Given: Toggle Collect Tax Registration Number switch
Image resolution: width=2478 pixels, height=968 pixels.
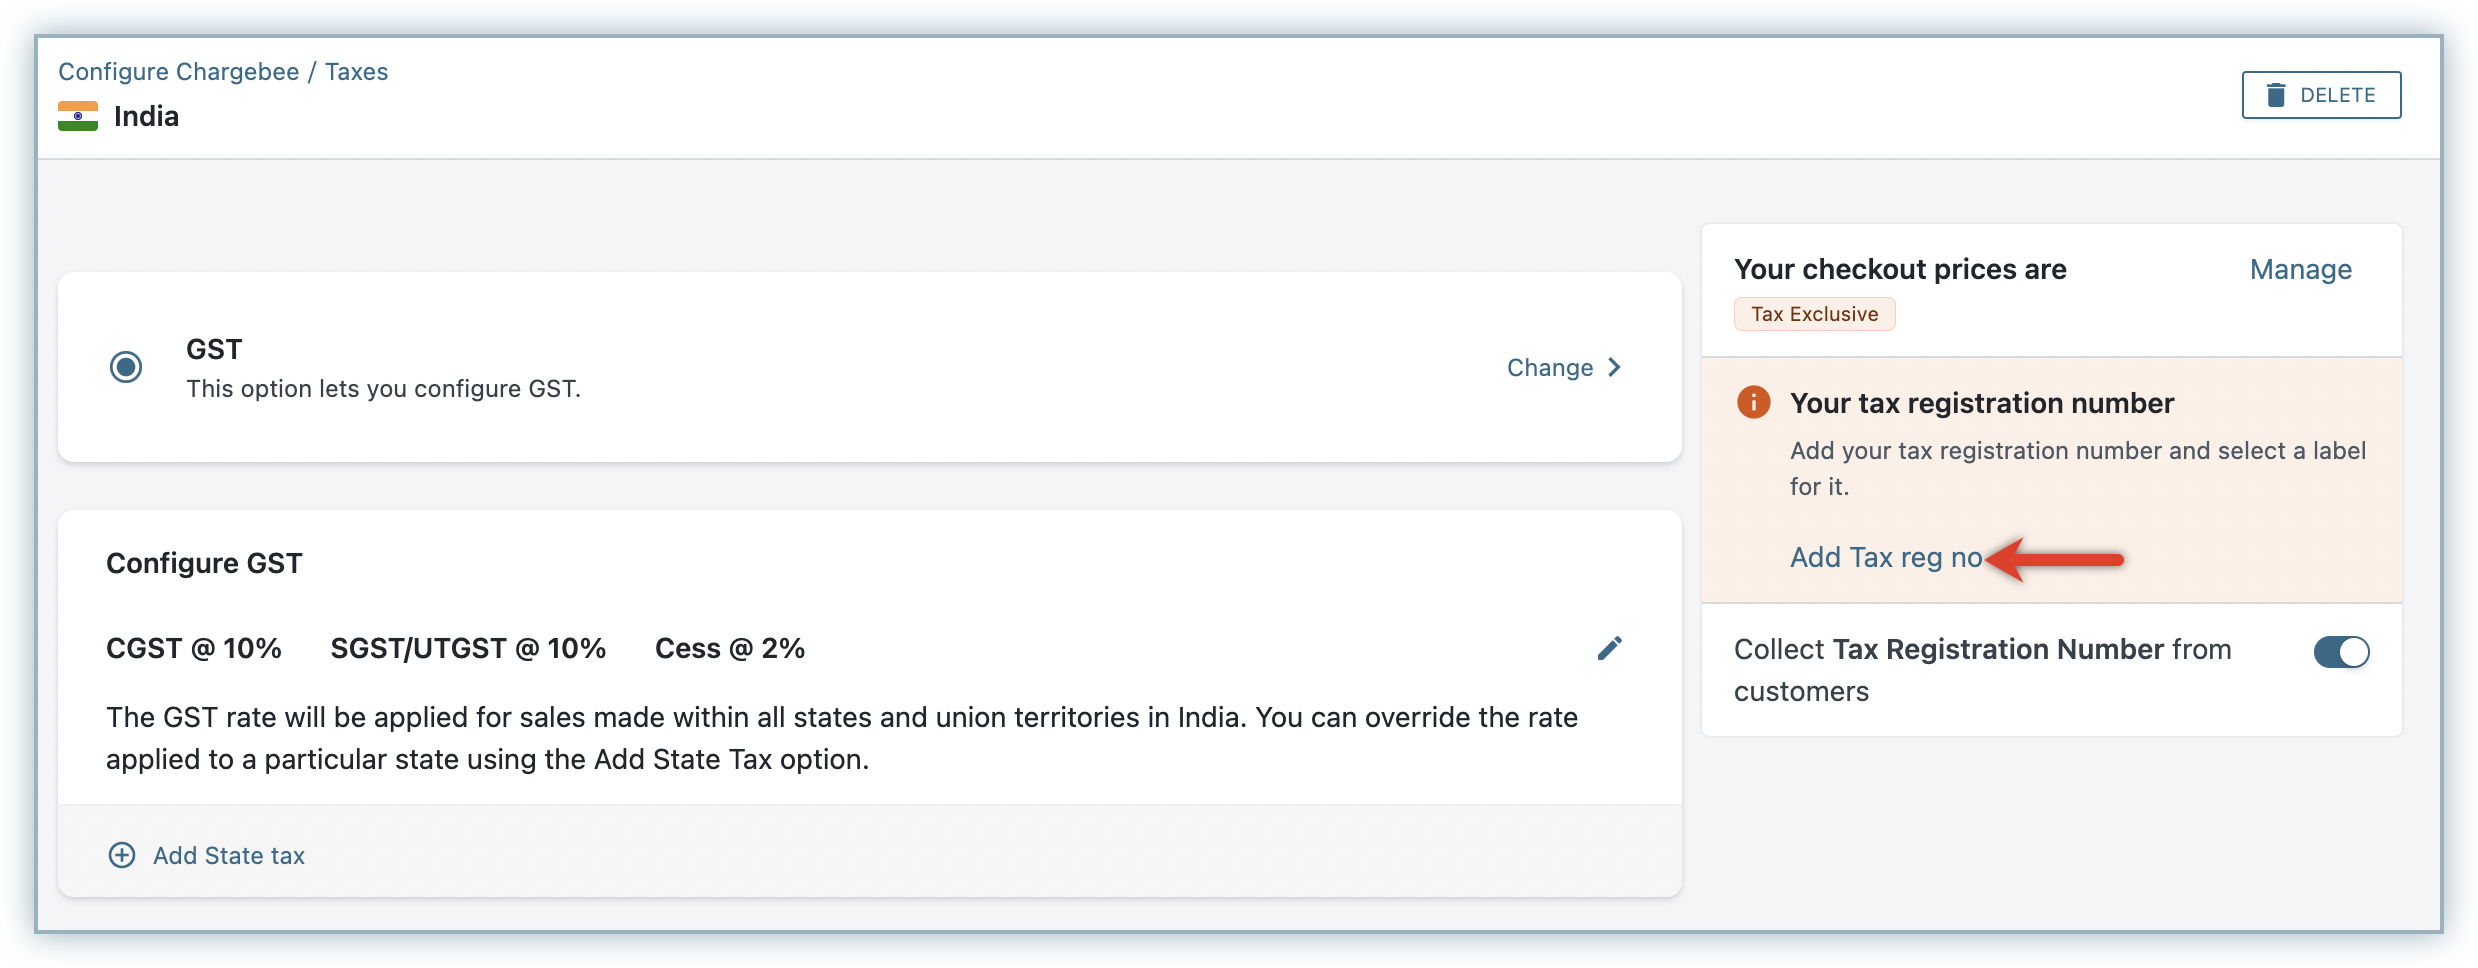Looking at the screenshot, I should pos(2340,652).
